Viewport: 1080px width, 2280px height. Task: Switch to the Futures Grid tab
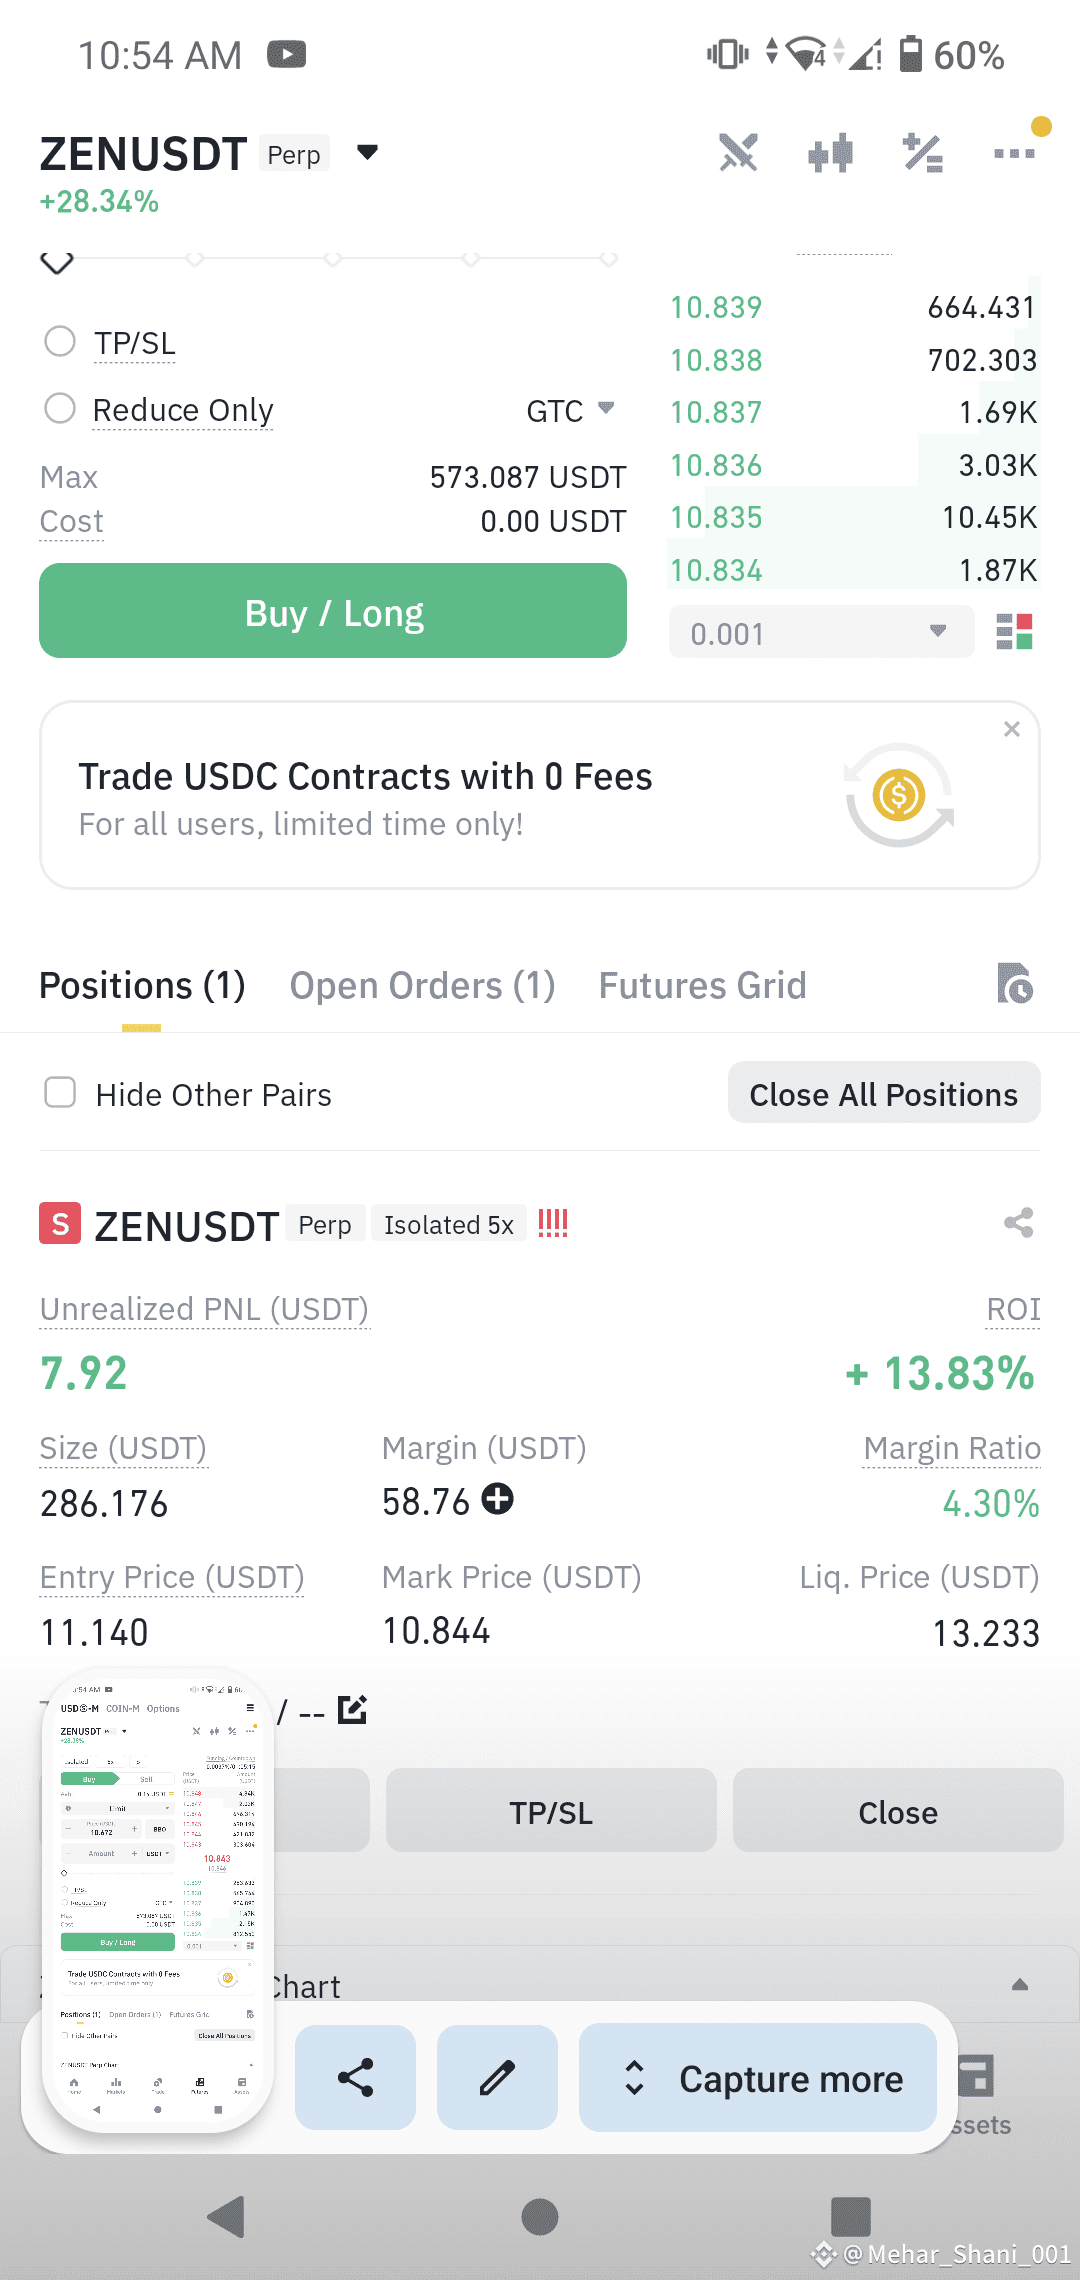click(702, 985)
